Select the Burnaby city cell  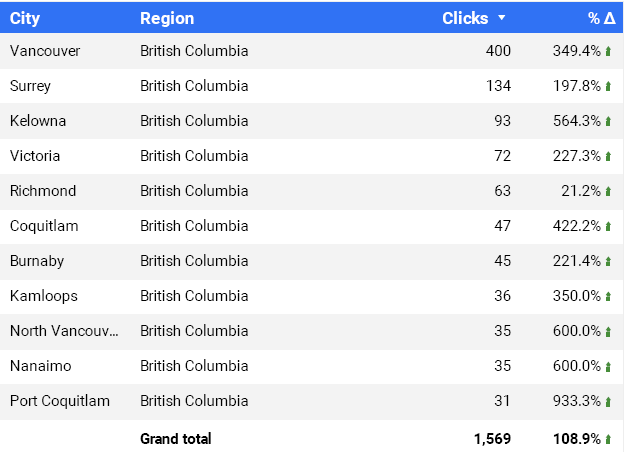pos(37,261)
